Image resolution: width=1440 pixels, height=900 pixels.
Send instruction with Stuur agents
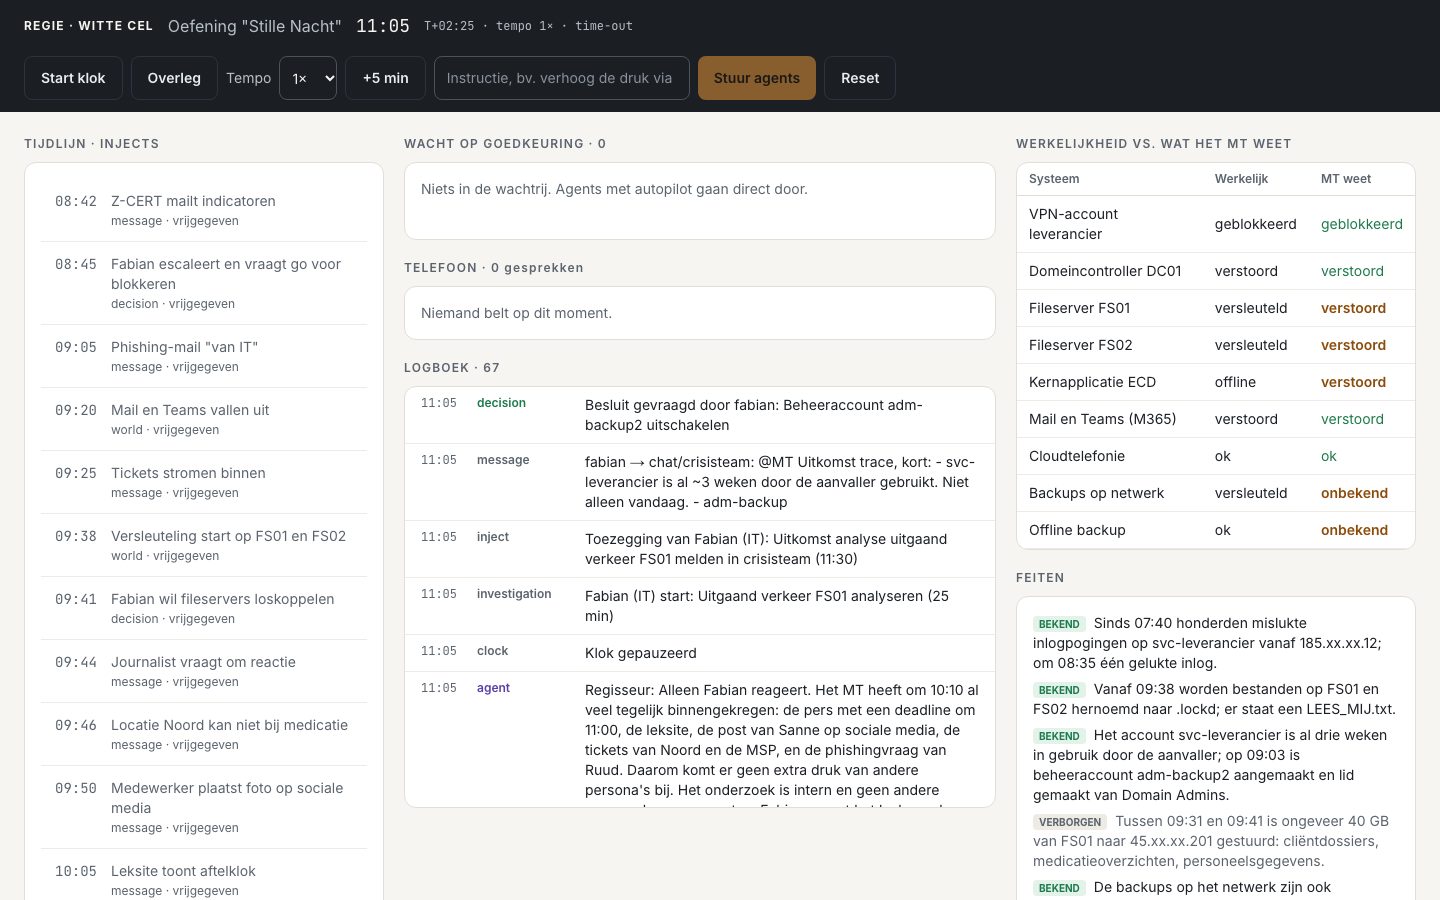pyautogui.click(x=757, y=78)
